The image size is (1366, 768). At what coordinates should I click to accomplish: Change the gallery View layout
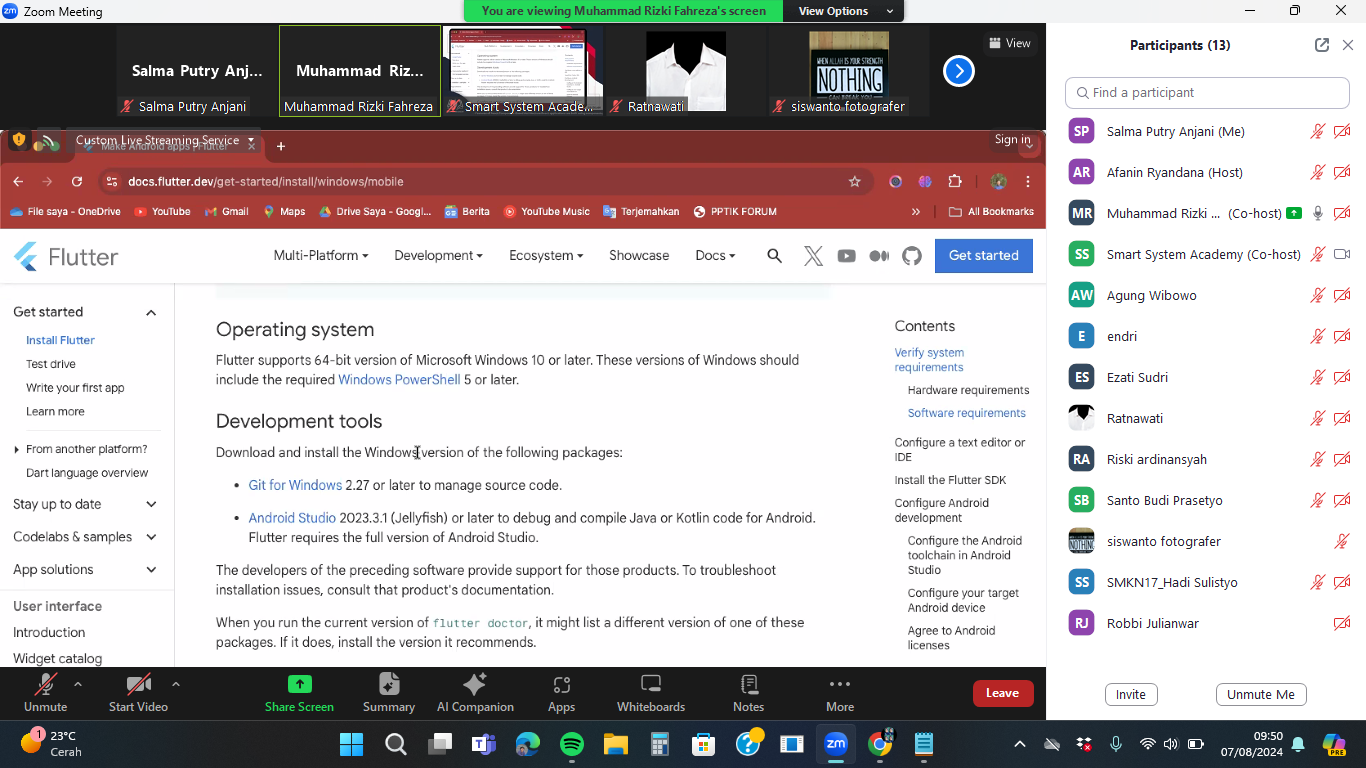[x=1009, y=43]
